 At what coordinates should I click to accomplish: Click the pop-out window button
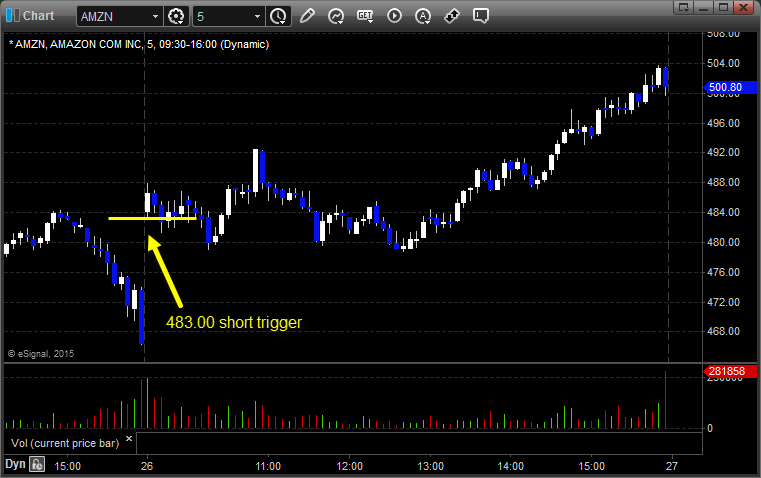(683, 7)
